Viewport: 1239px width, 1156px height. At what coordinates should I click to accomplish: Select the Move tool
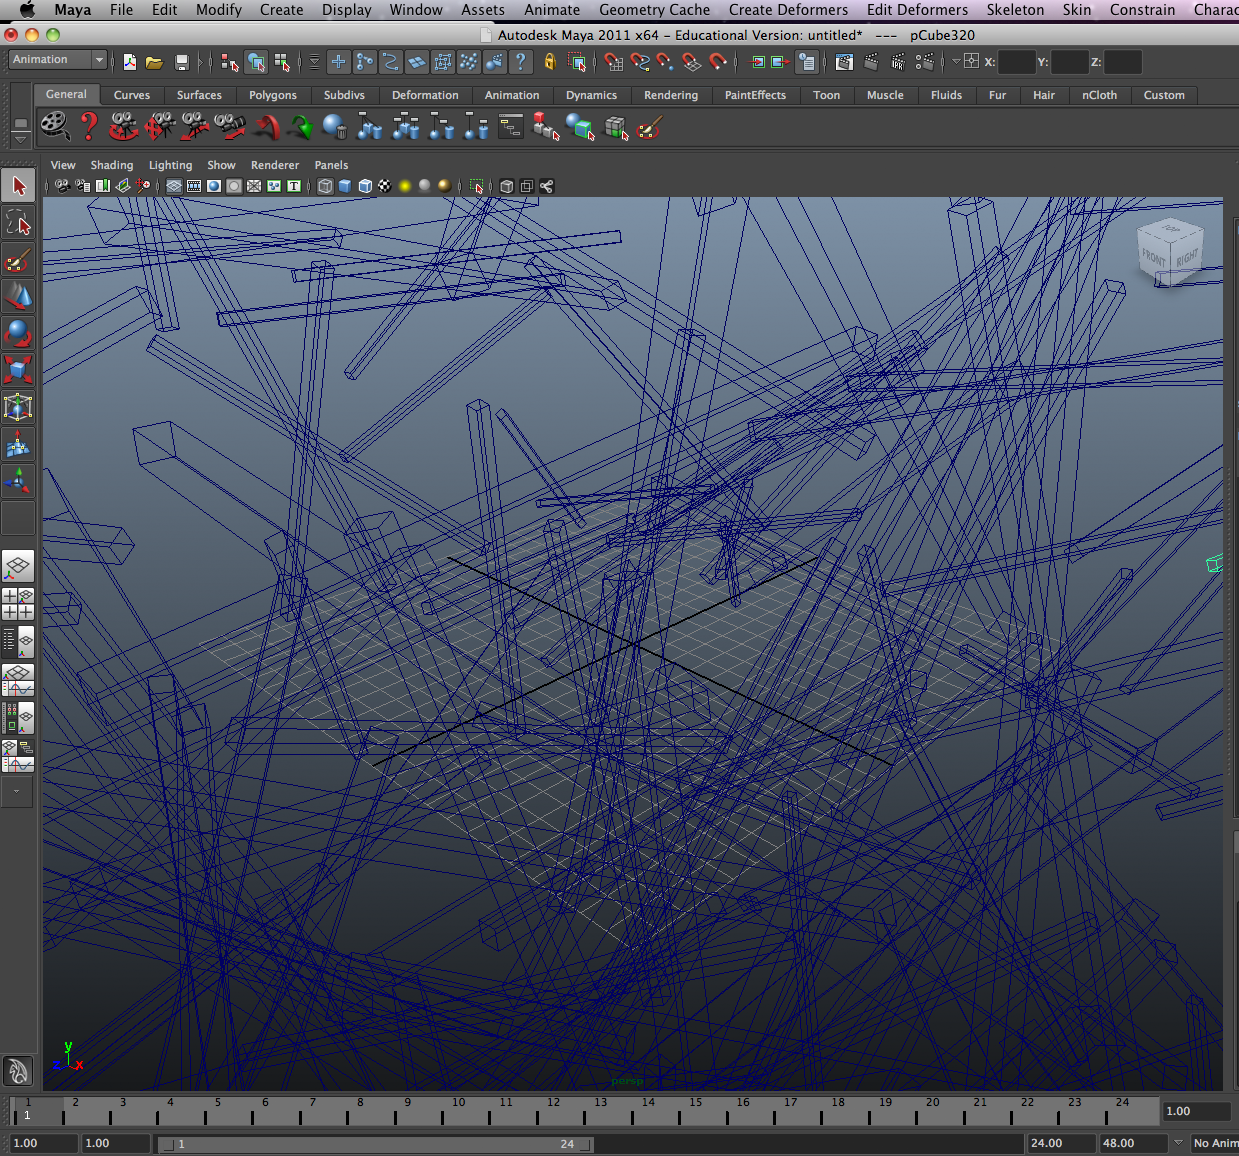pos(18,296)
